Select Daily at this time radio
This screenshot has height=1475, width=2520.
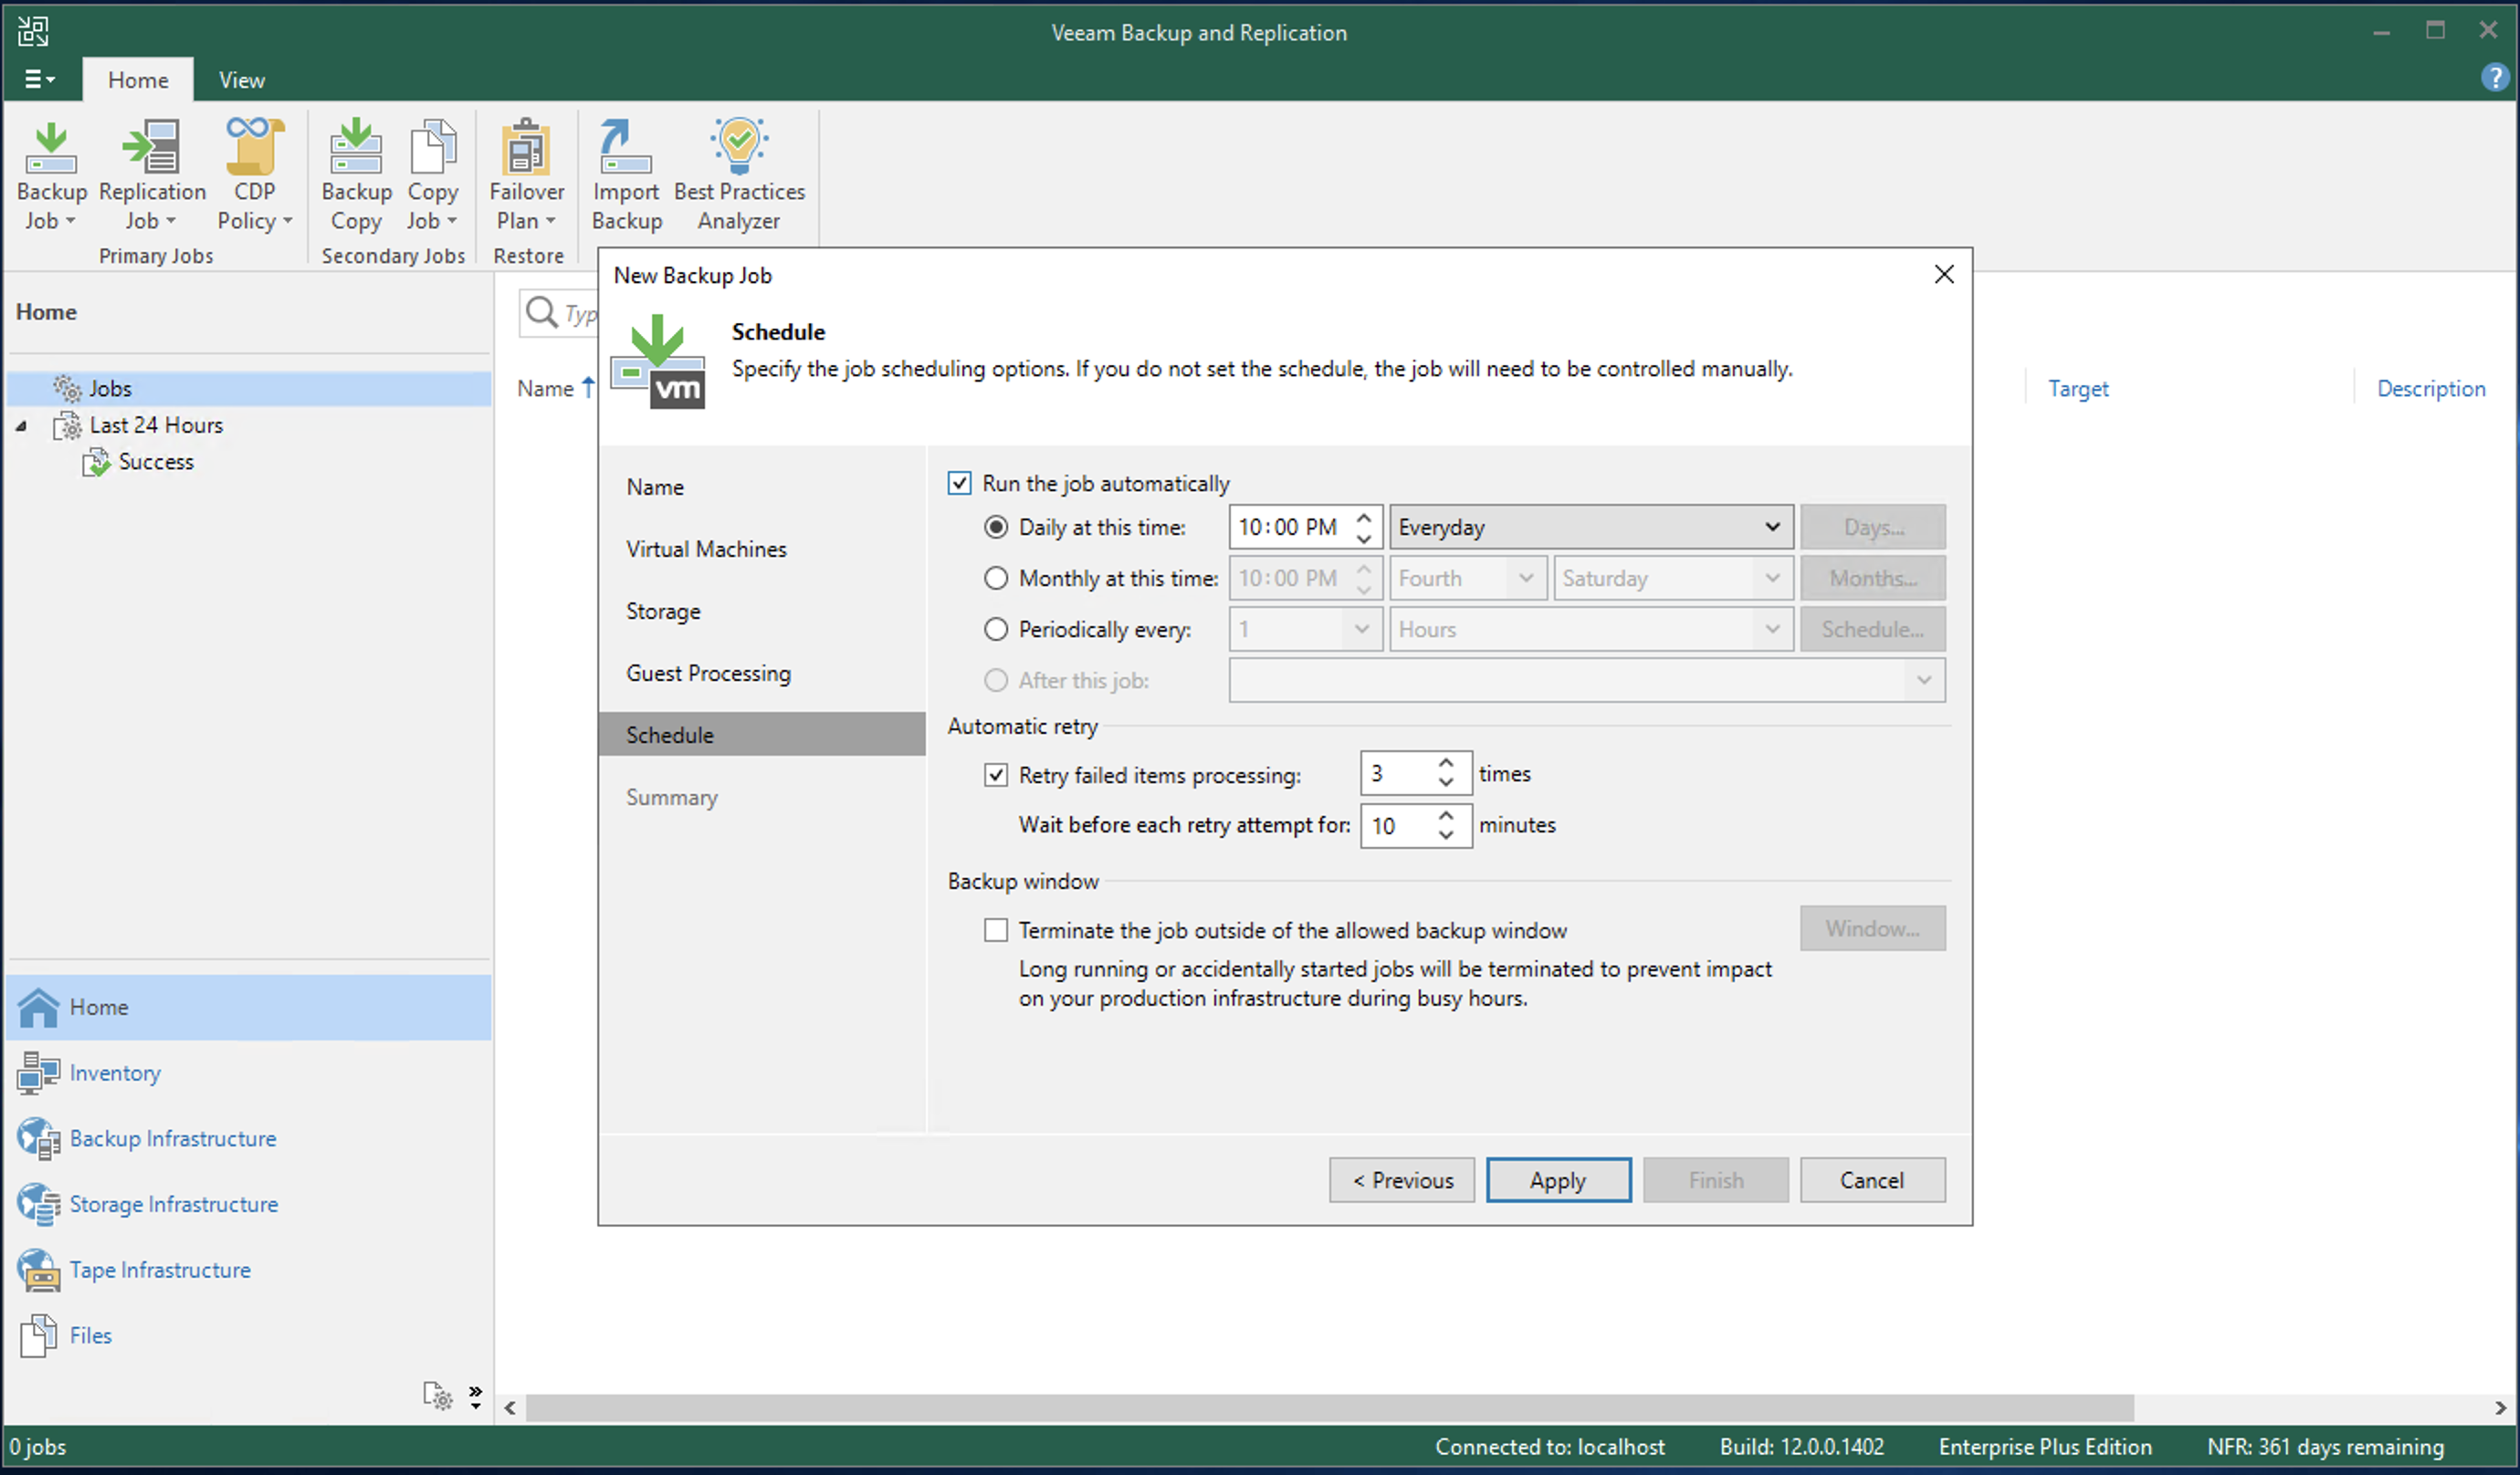996,527
